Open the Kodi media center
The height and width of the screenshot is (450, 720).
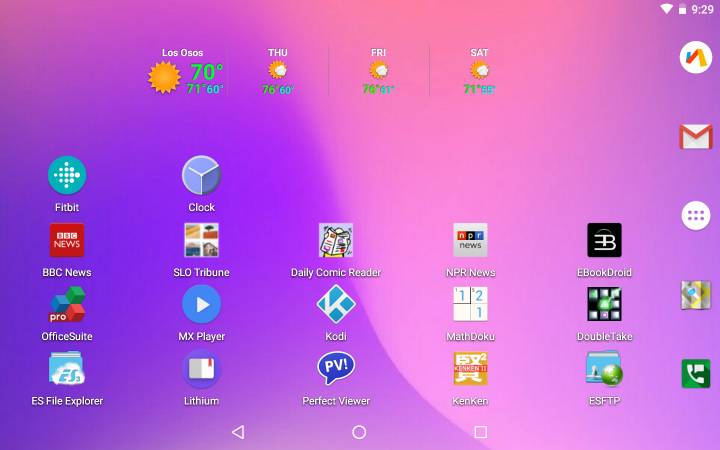(336, 304)
